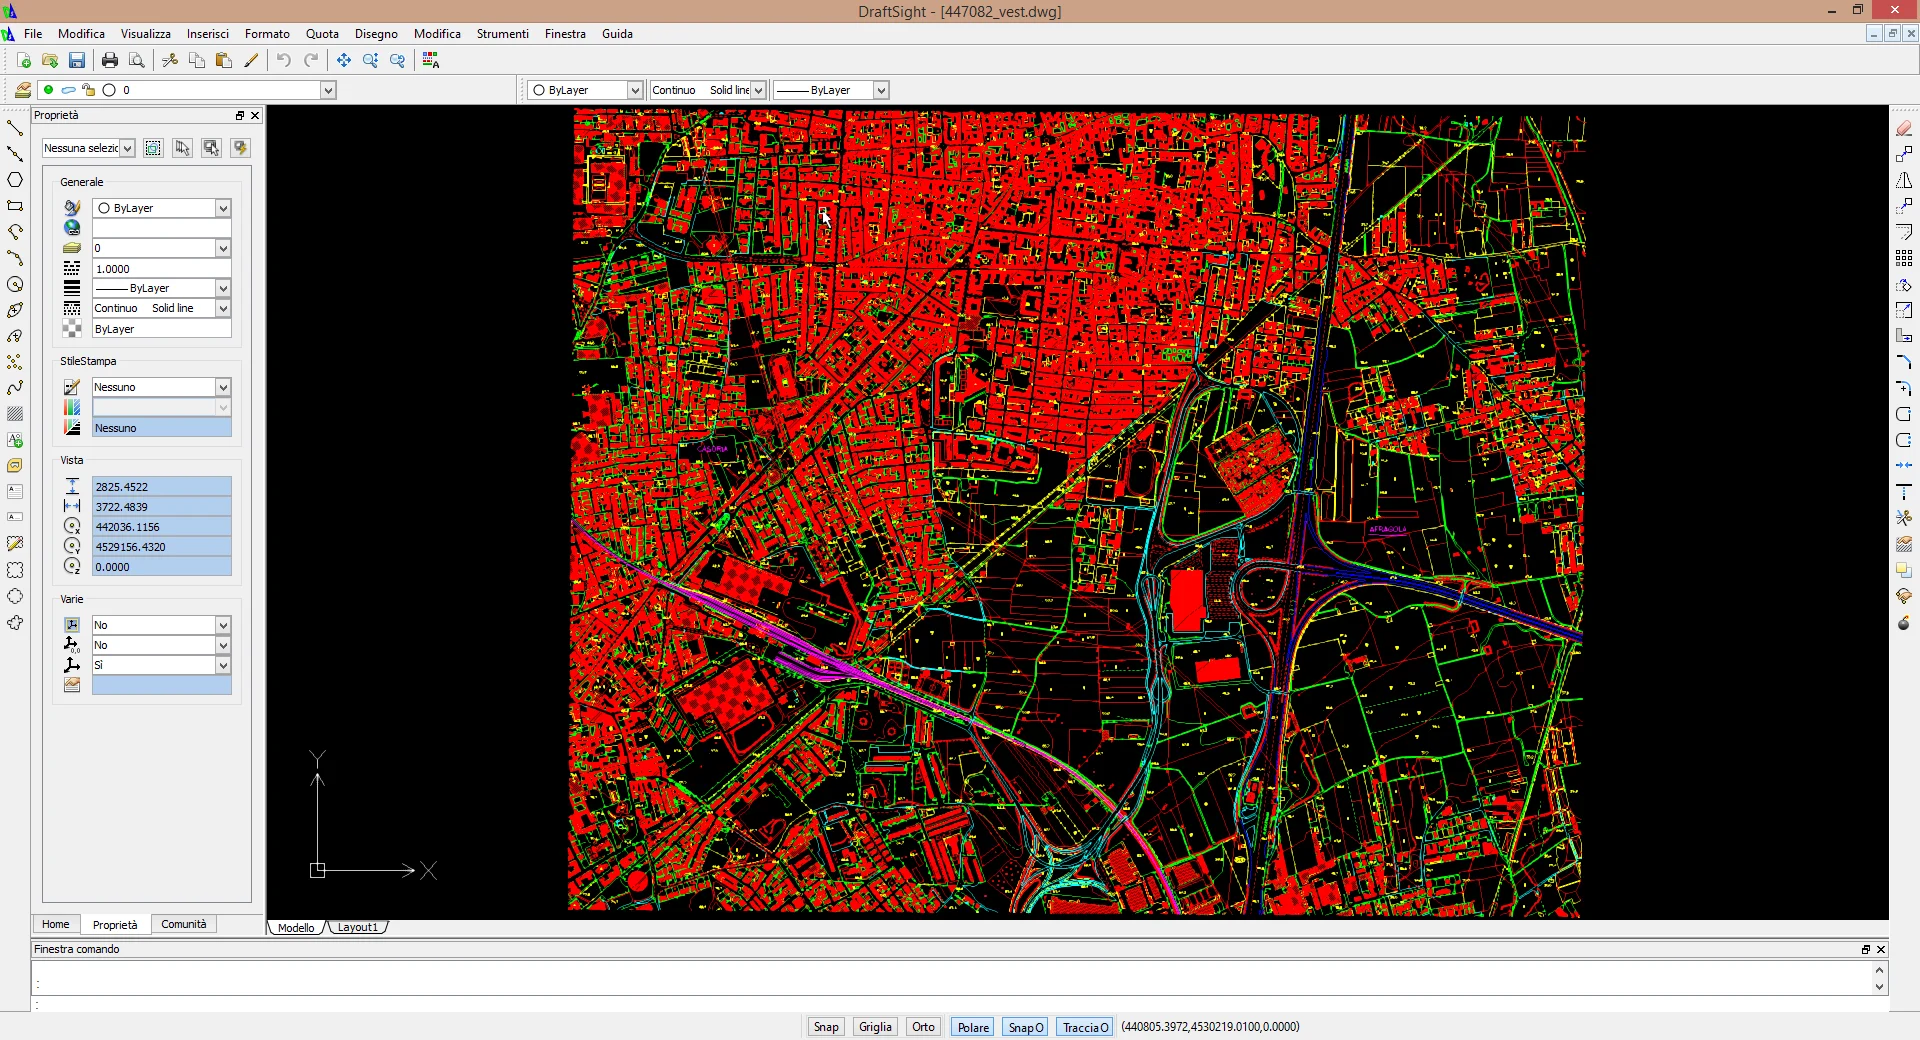Viewport: 1920px width, 1040px height.
Task: Open the layer selector dropdown
Action: 327,90
